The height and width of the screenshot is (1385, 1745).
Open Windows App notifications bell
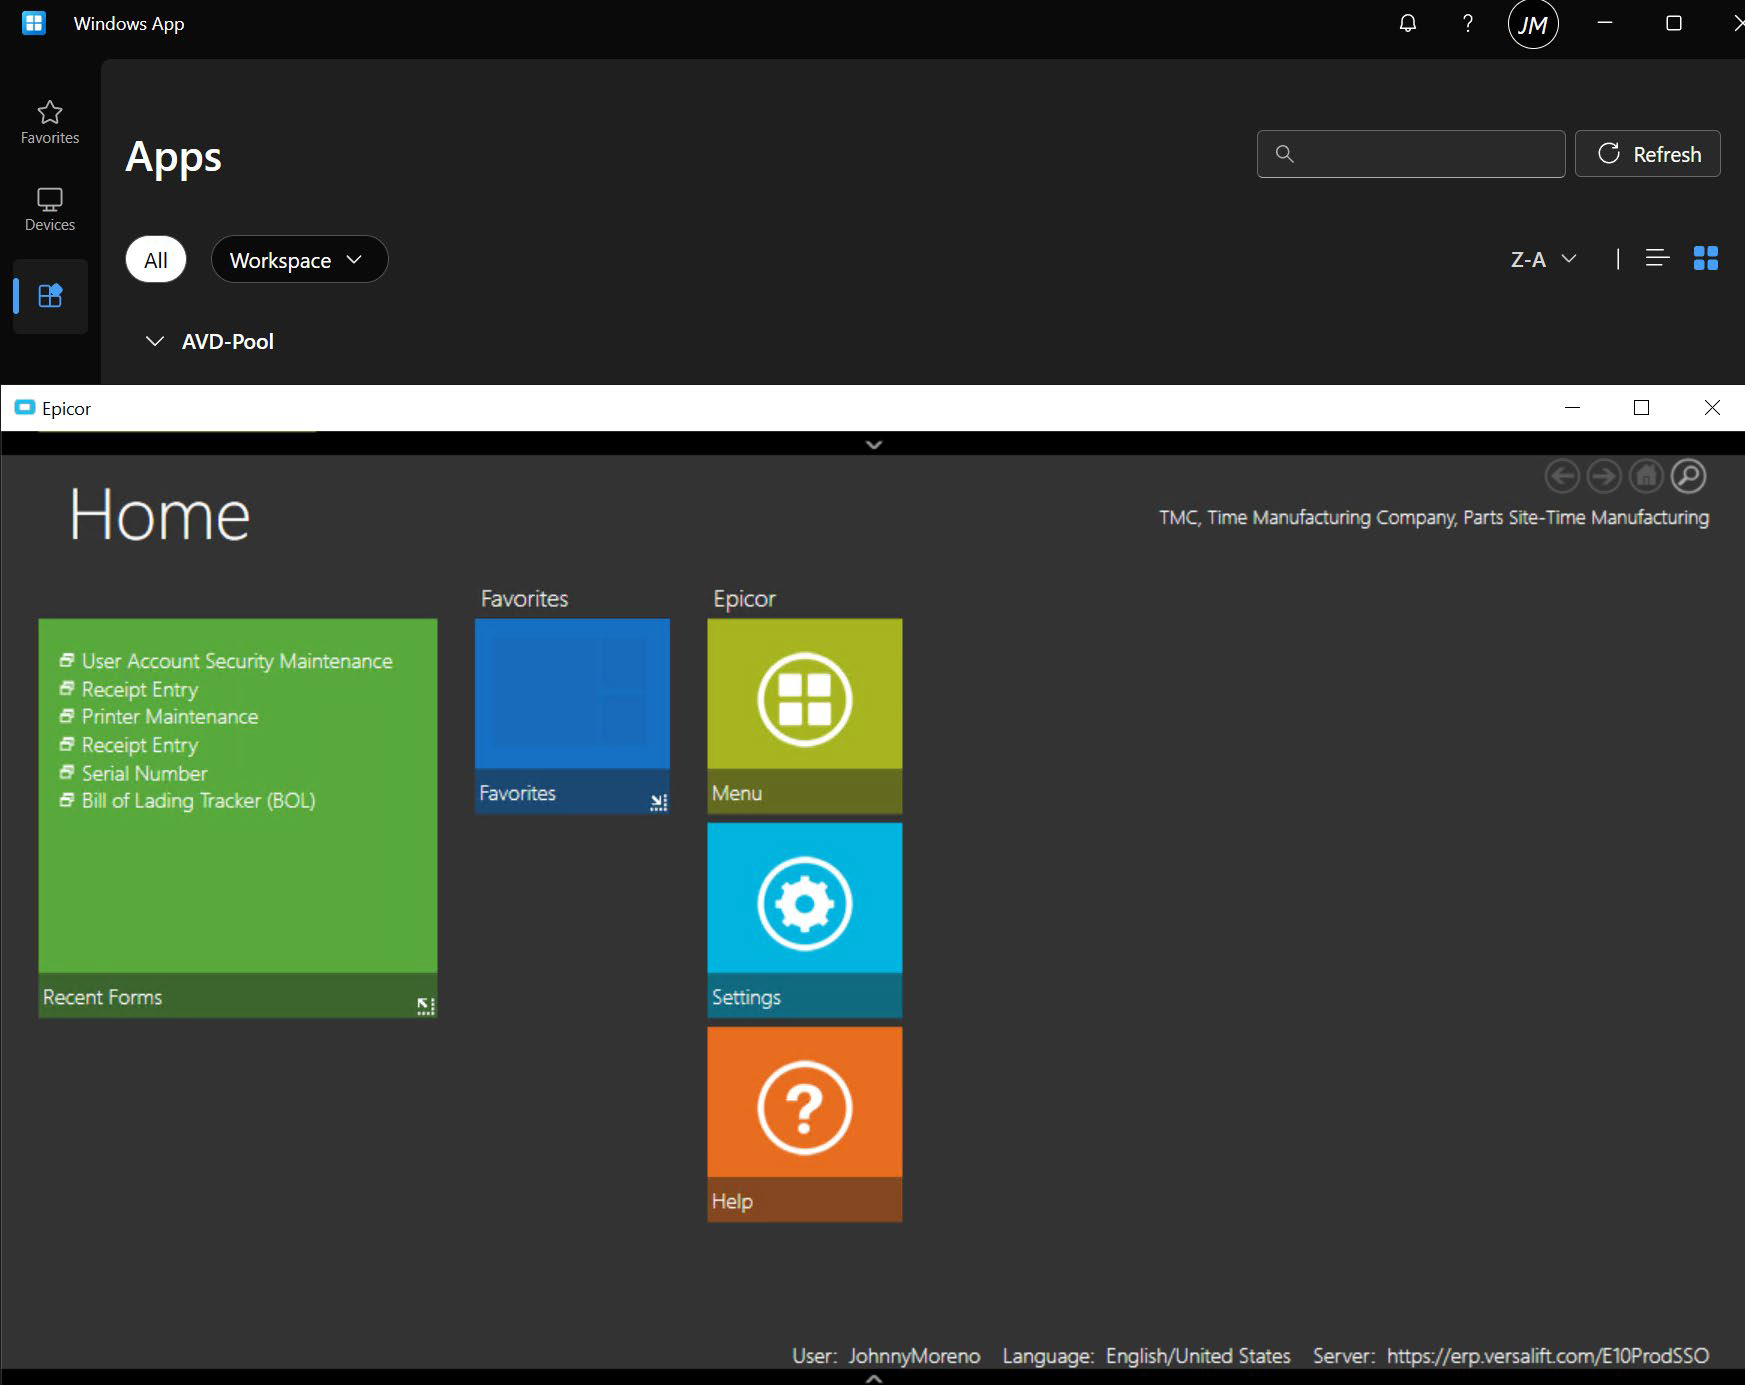tap(1408, 23)
